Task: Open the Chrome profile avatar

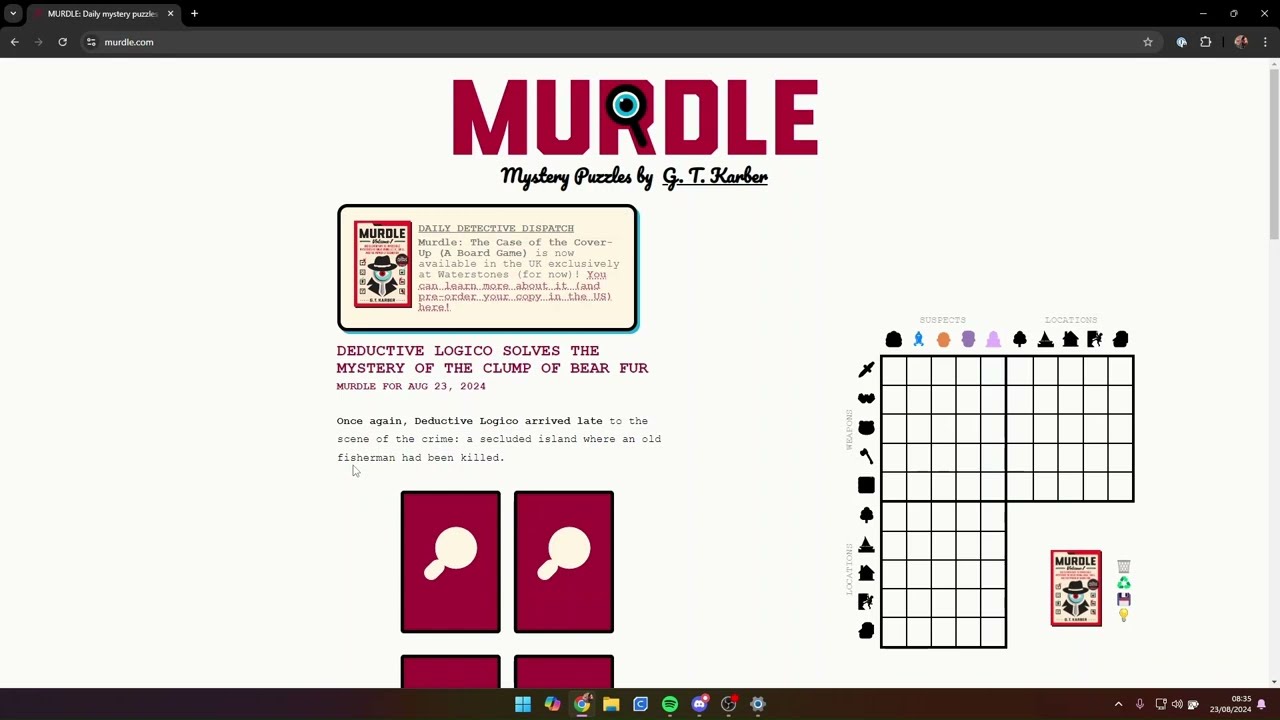Action: [x=1241, y=42]
